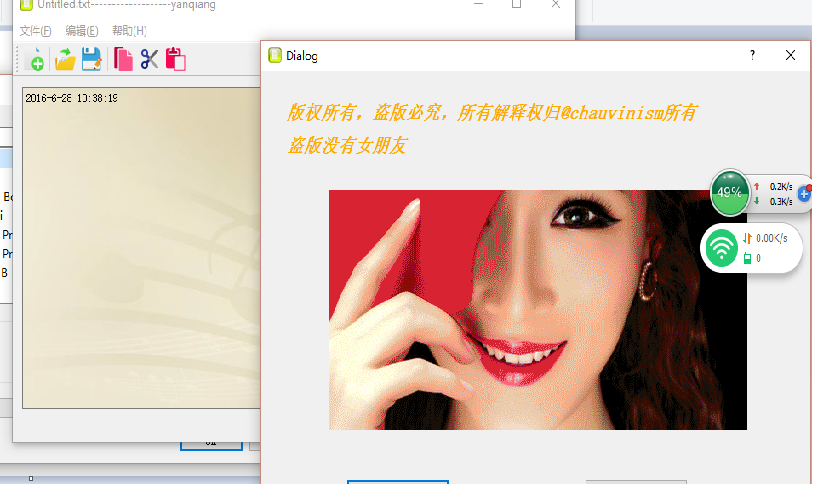
Task: Click the 0.00K/s network speed reading
Action: [771, 238]
